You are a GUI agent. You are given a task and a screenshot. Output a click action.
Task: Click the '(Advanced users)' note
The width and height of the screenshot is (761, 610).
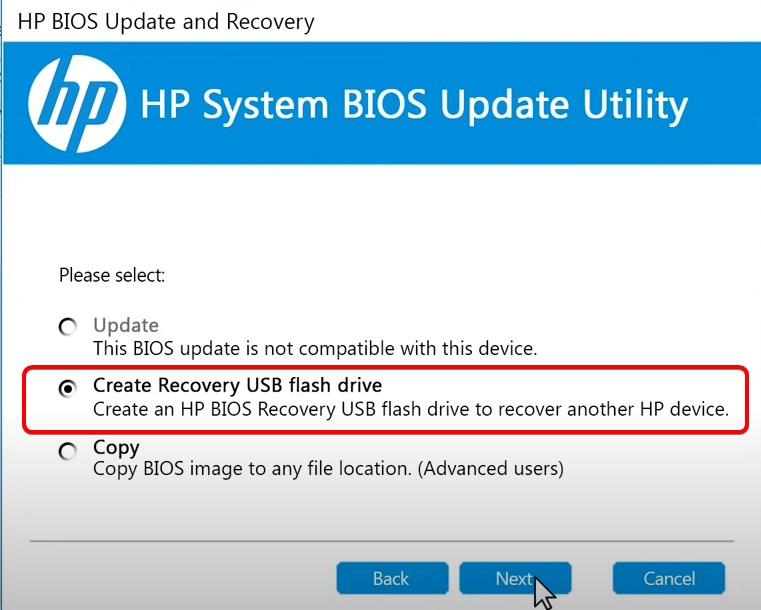[490, 469]
